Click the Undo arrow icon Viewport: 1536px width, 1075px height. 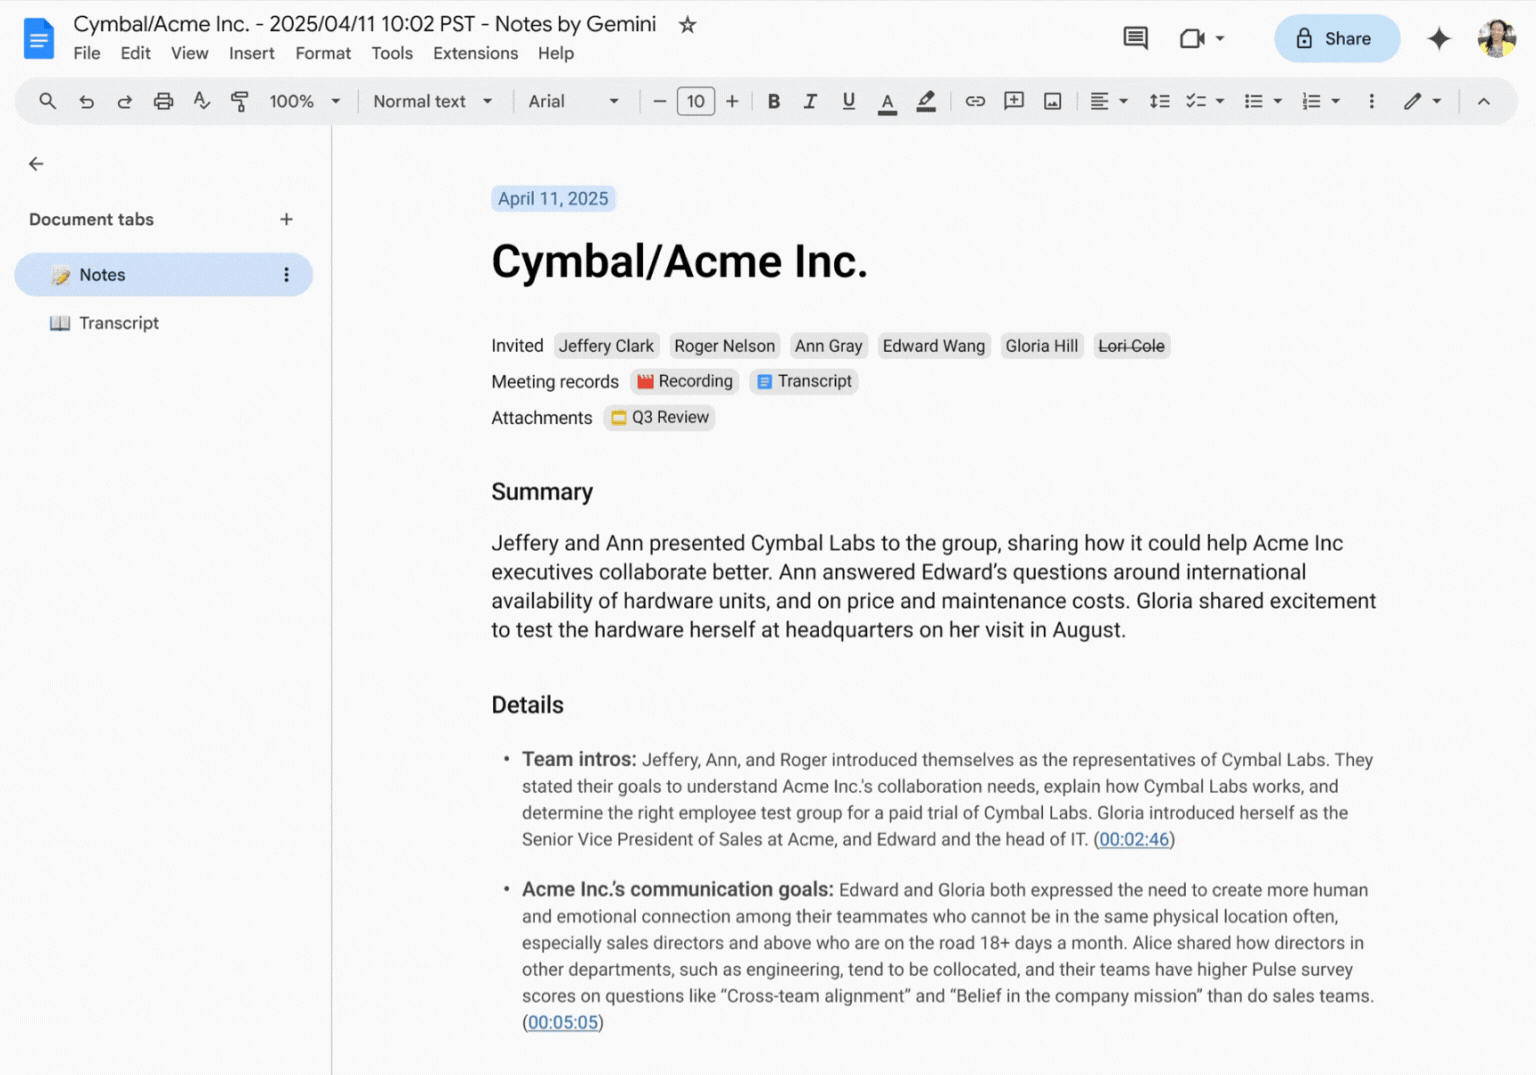(x=87, y=101)
